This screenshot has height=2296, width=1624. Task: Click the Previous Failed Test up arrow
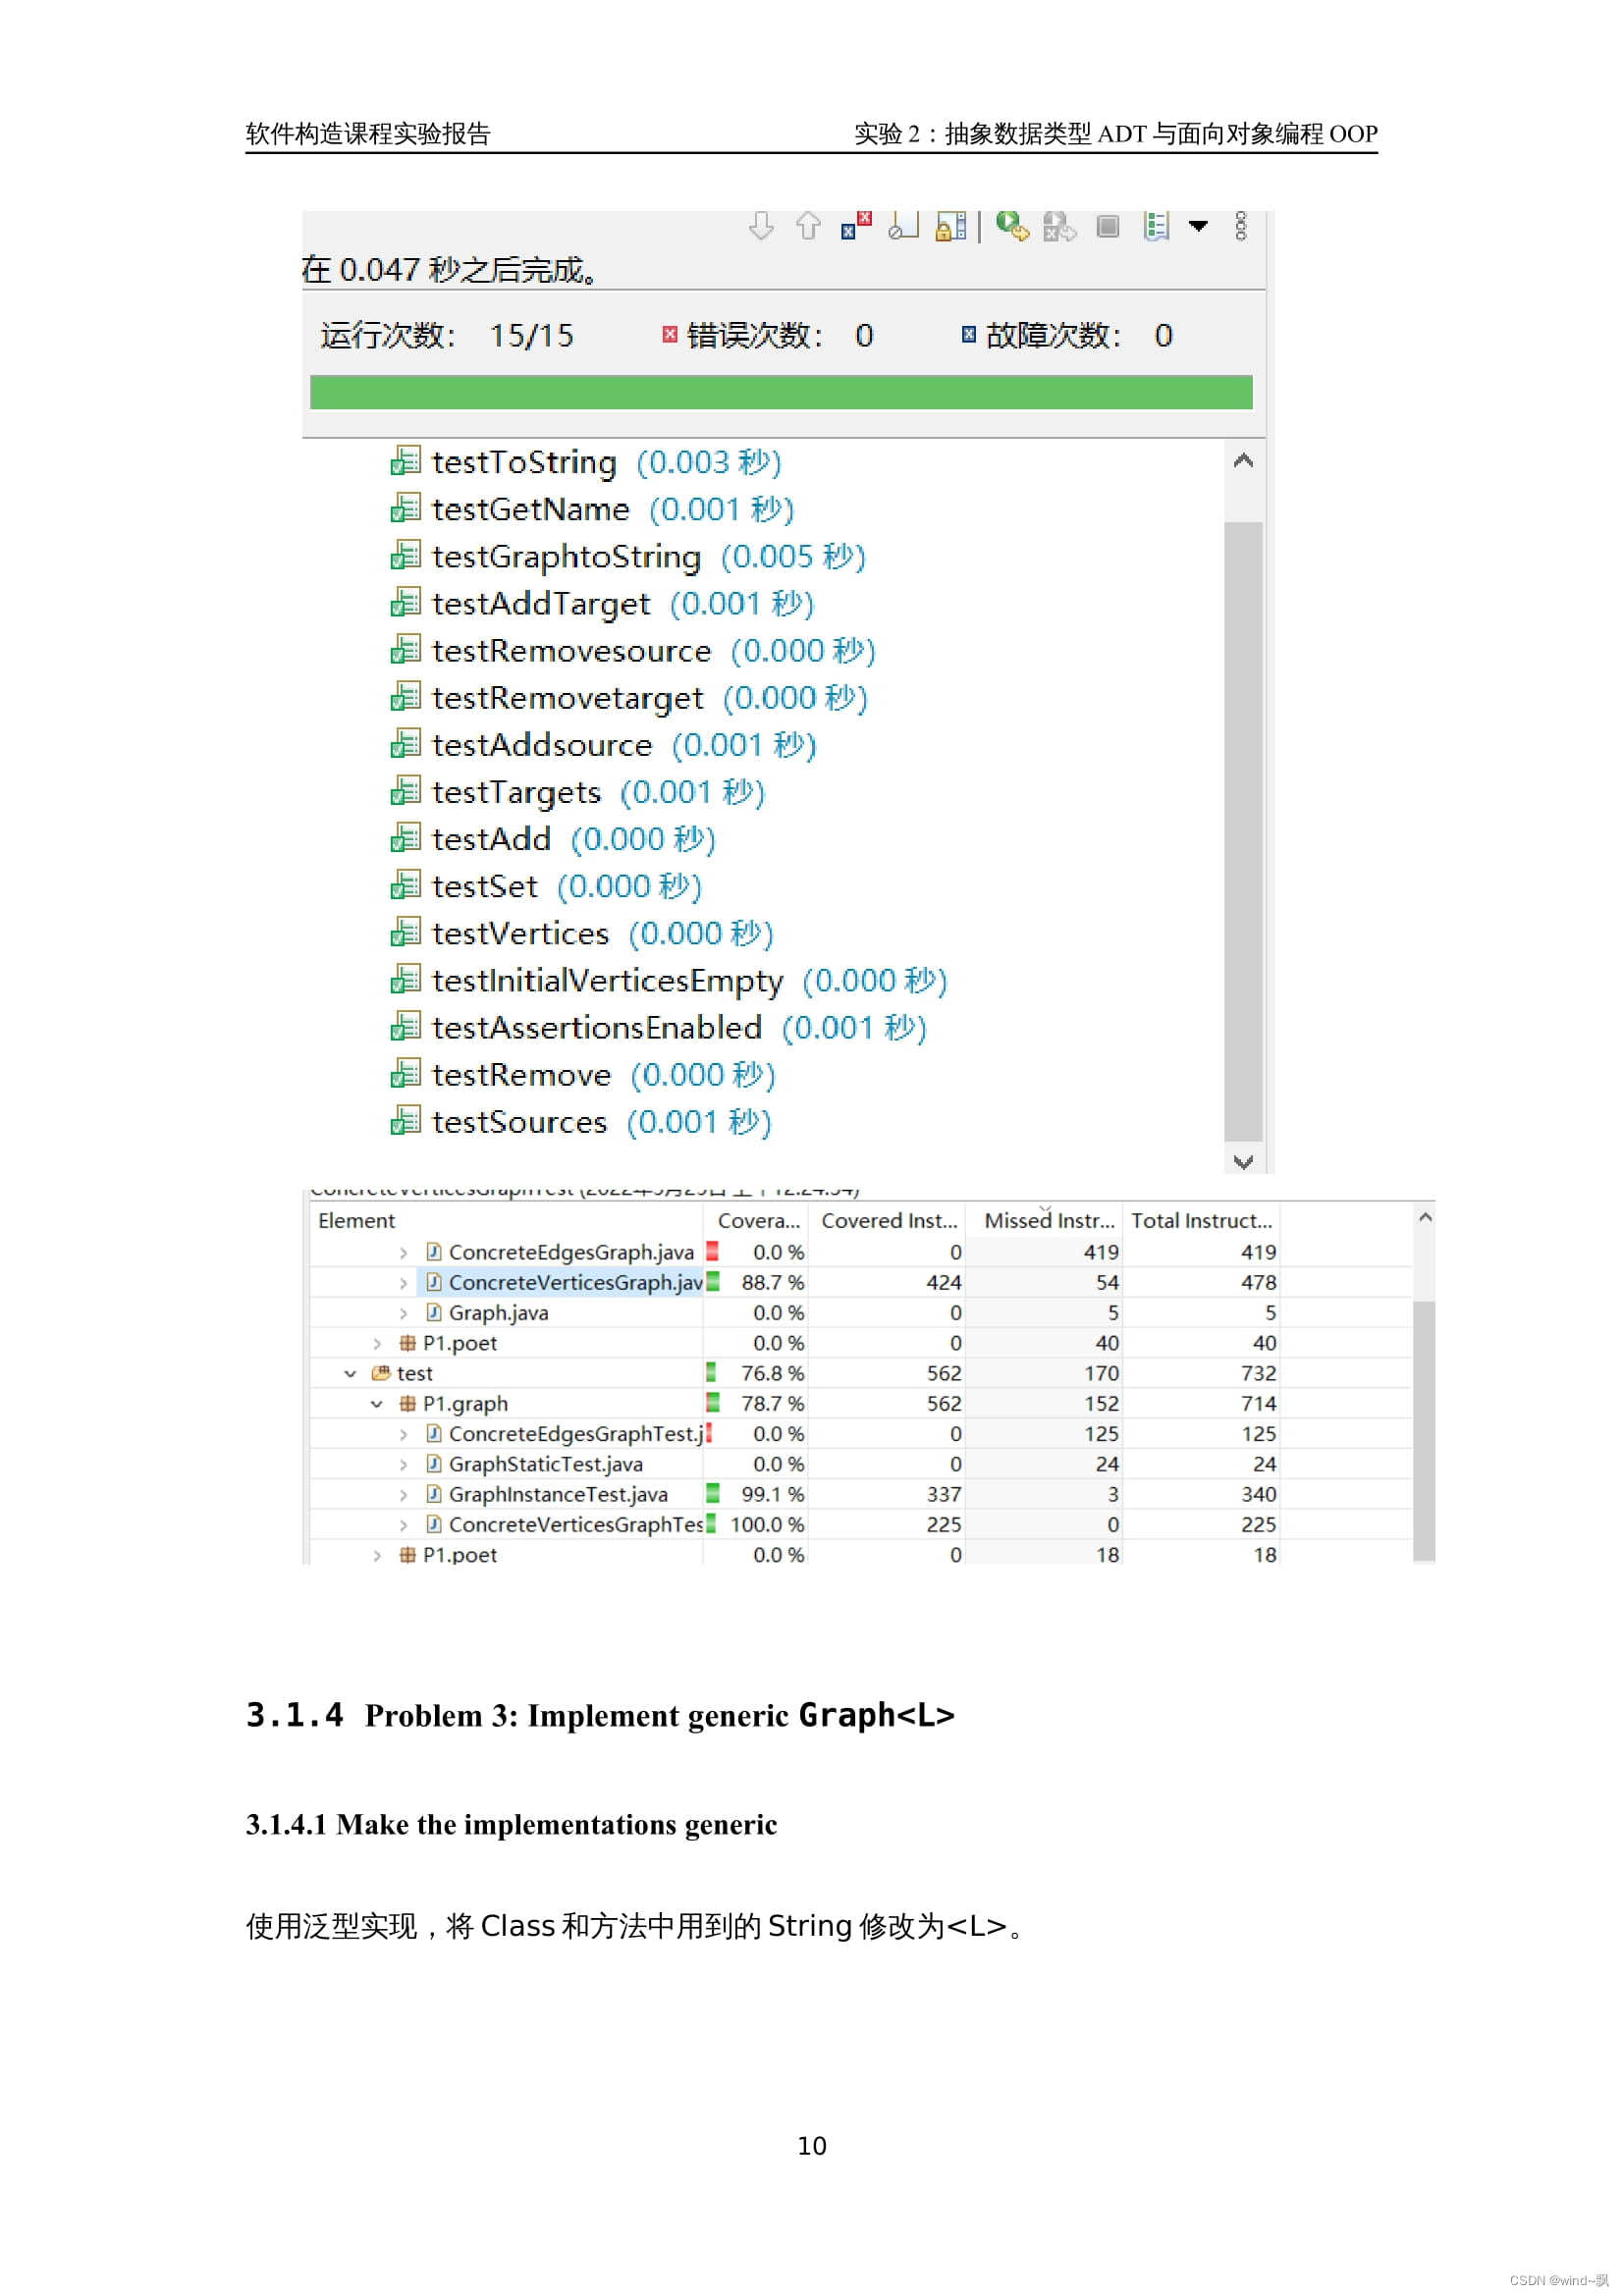(808, 226)
